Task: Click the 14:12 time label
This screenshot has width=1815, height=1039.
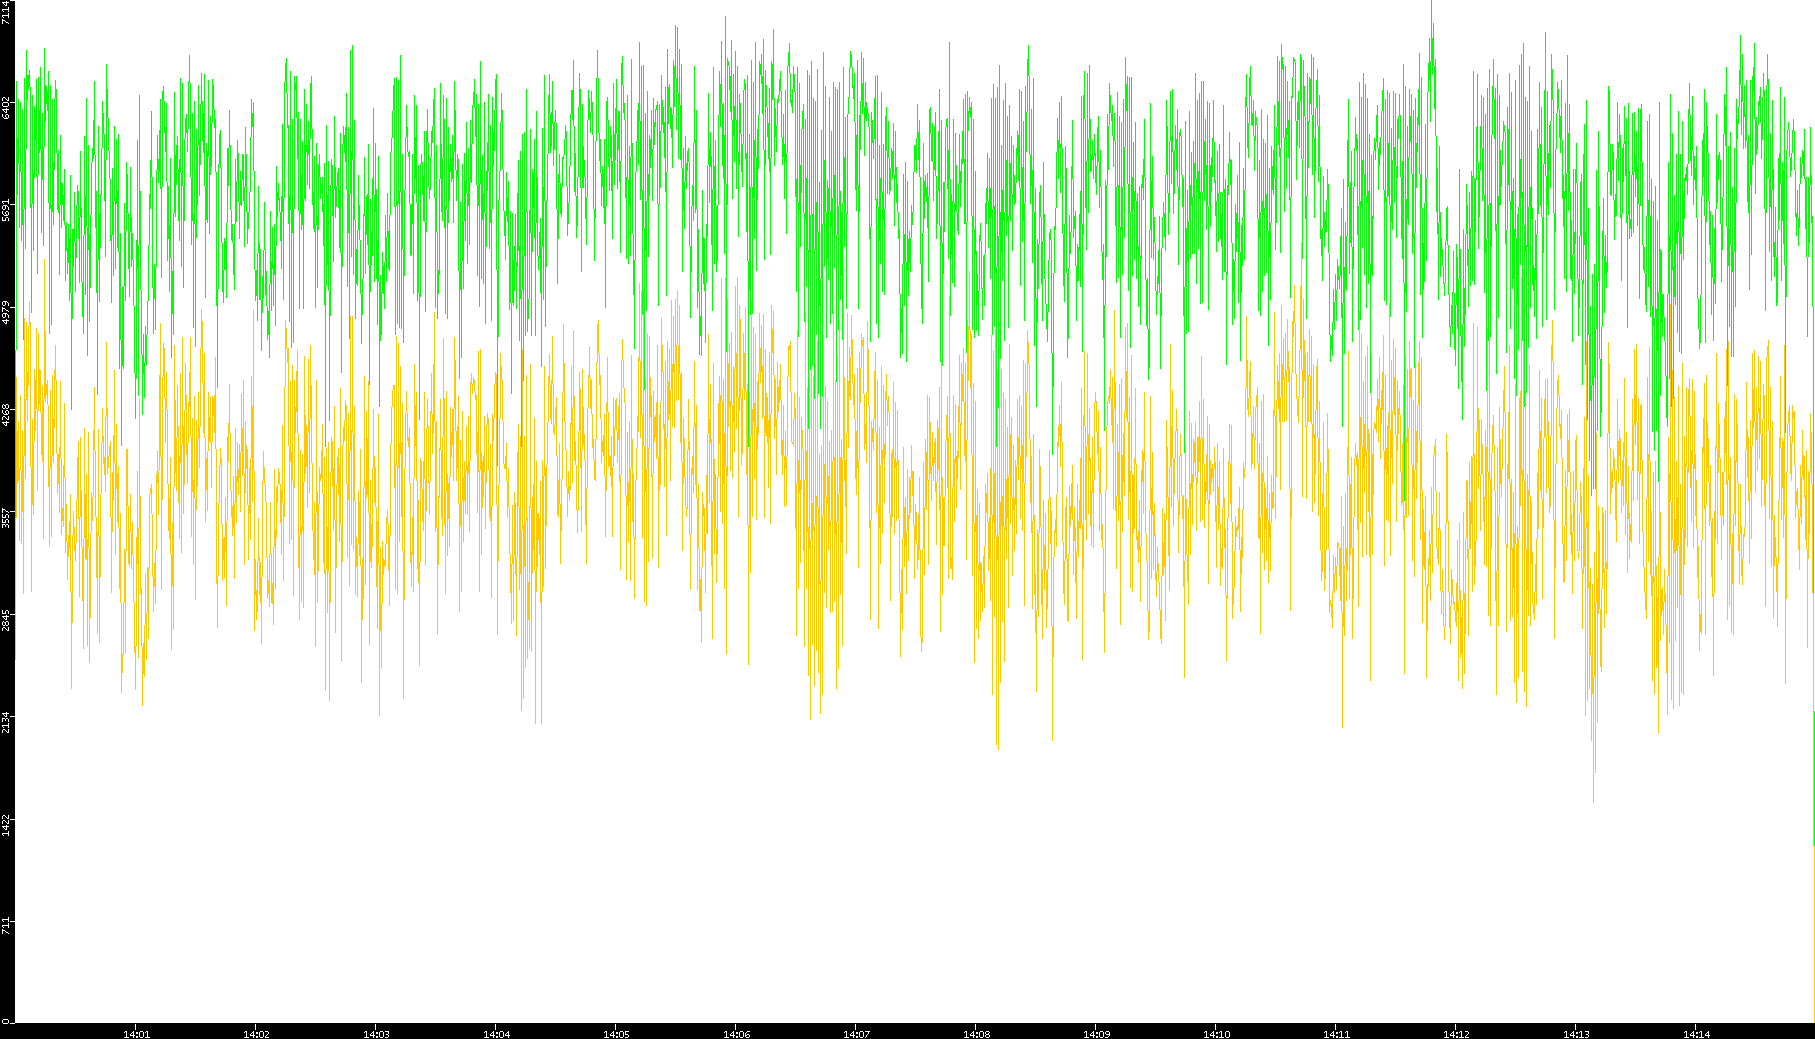Action: [1456, 1033]
